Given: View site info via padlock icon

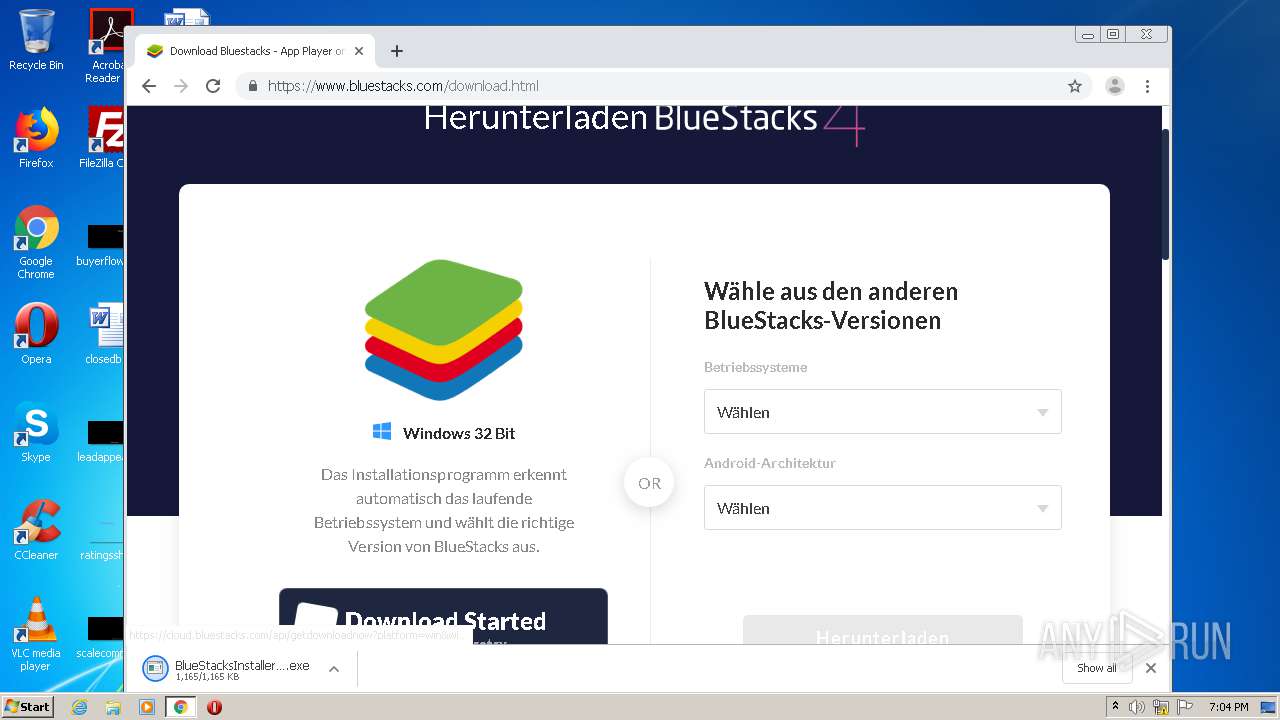Looking at the screenshot, I should 253,86.
